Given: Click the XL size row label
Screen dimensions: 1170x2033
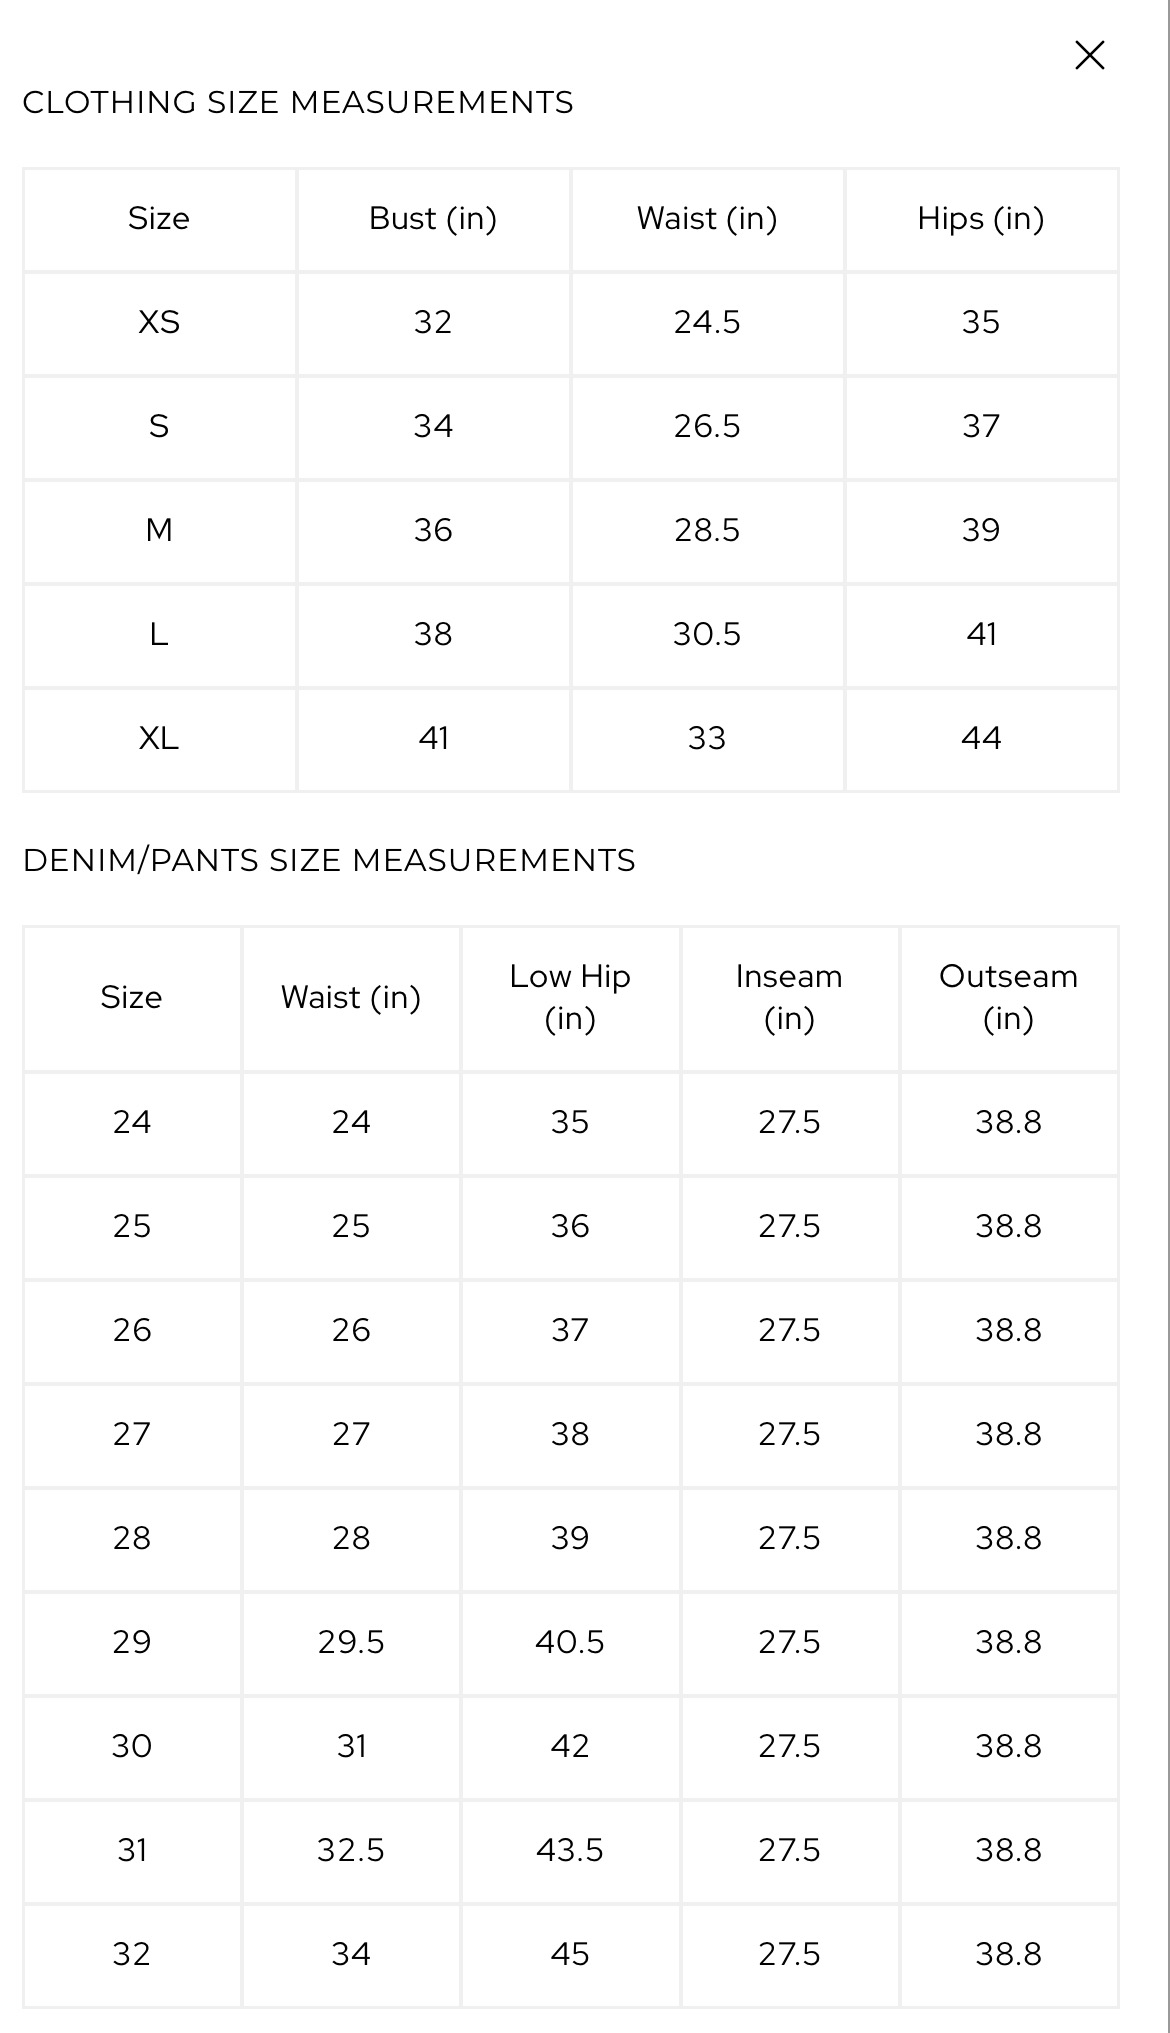Looking at the screenshot, I should pos(159,738).
